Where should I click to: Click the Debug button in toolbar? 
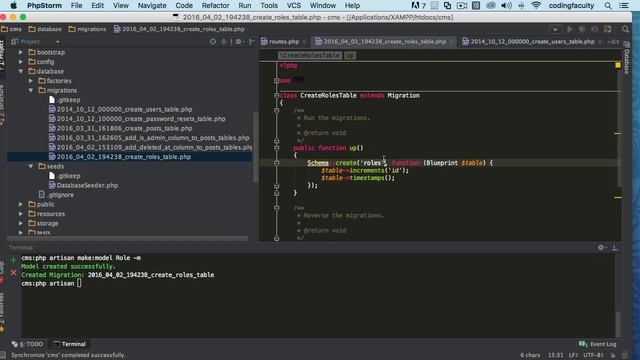582,29
